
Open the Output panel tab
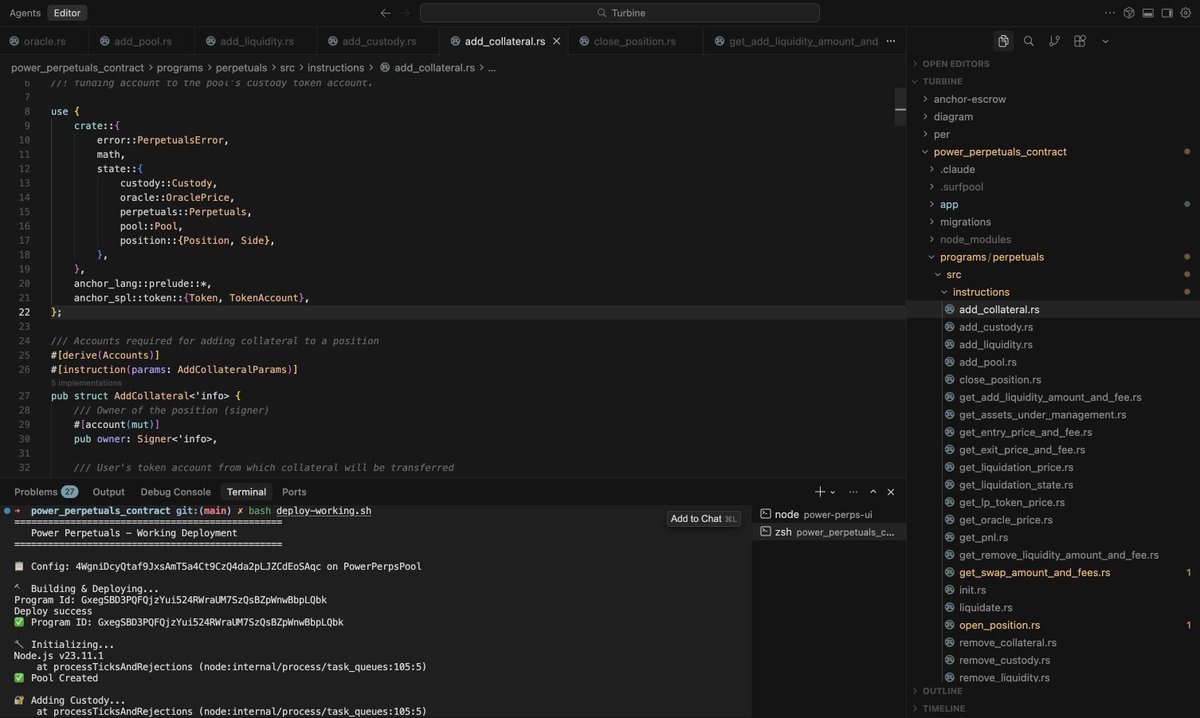pyautogui.click(x=109, y=492)
